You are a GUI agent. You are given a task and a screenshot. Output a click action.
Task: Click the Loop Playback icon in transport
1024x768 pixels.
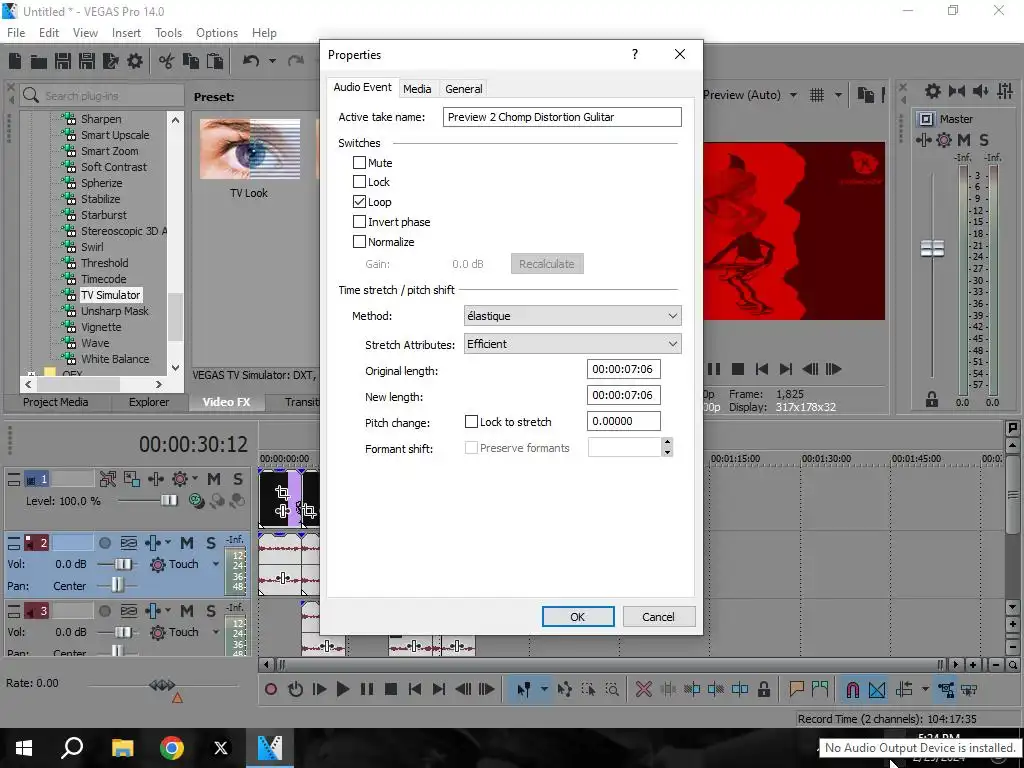295,689
